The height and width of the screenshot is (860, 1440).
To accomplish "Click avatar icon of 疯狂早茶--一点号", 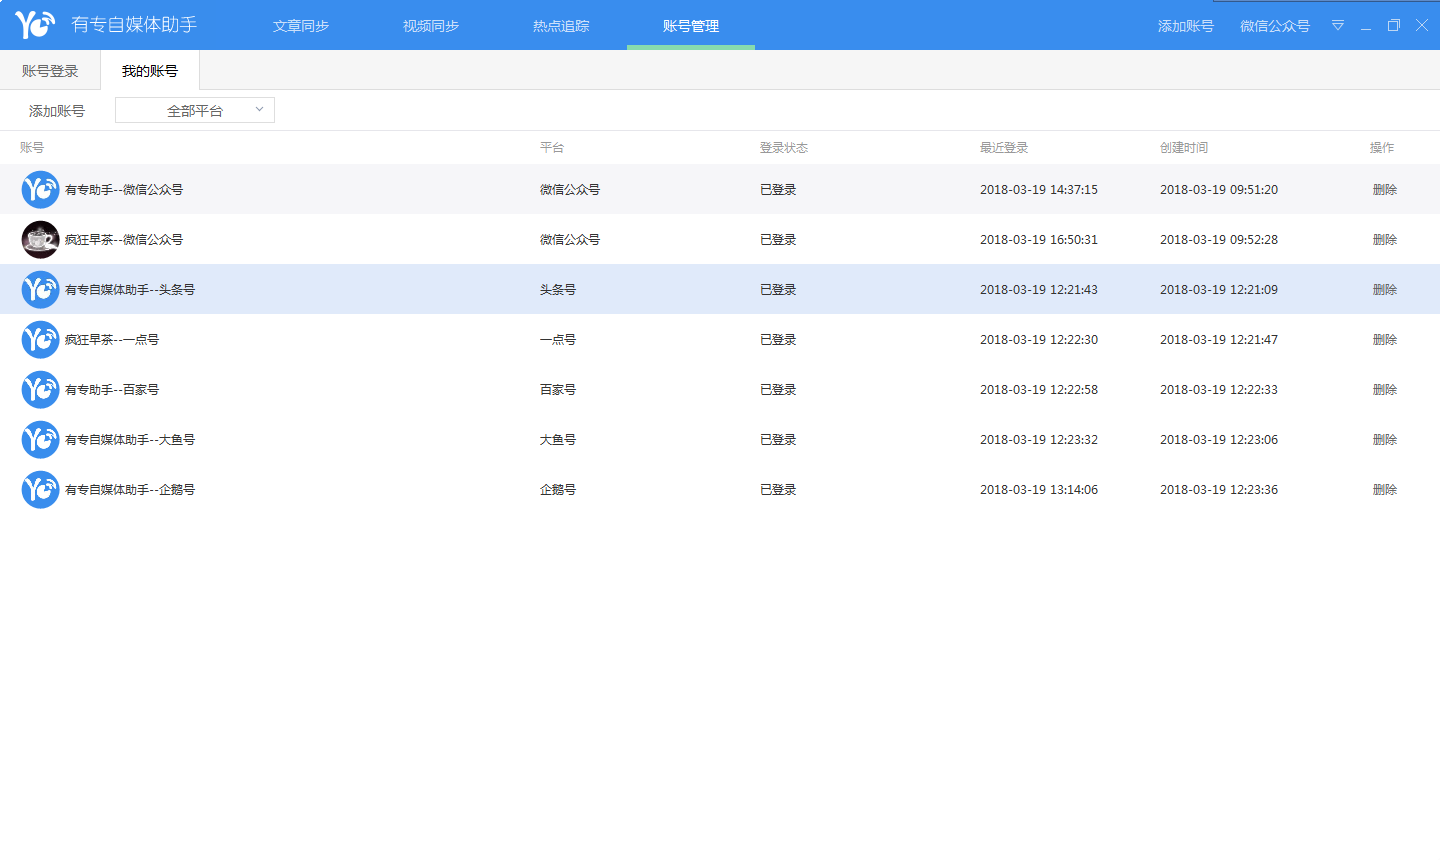I will [40, 340].
